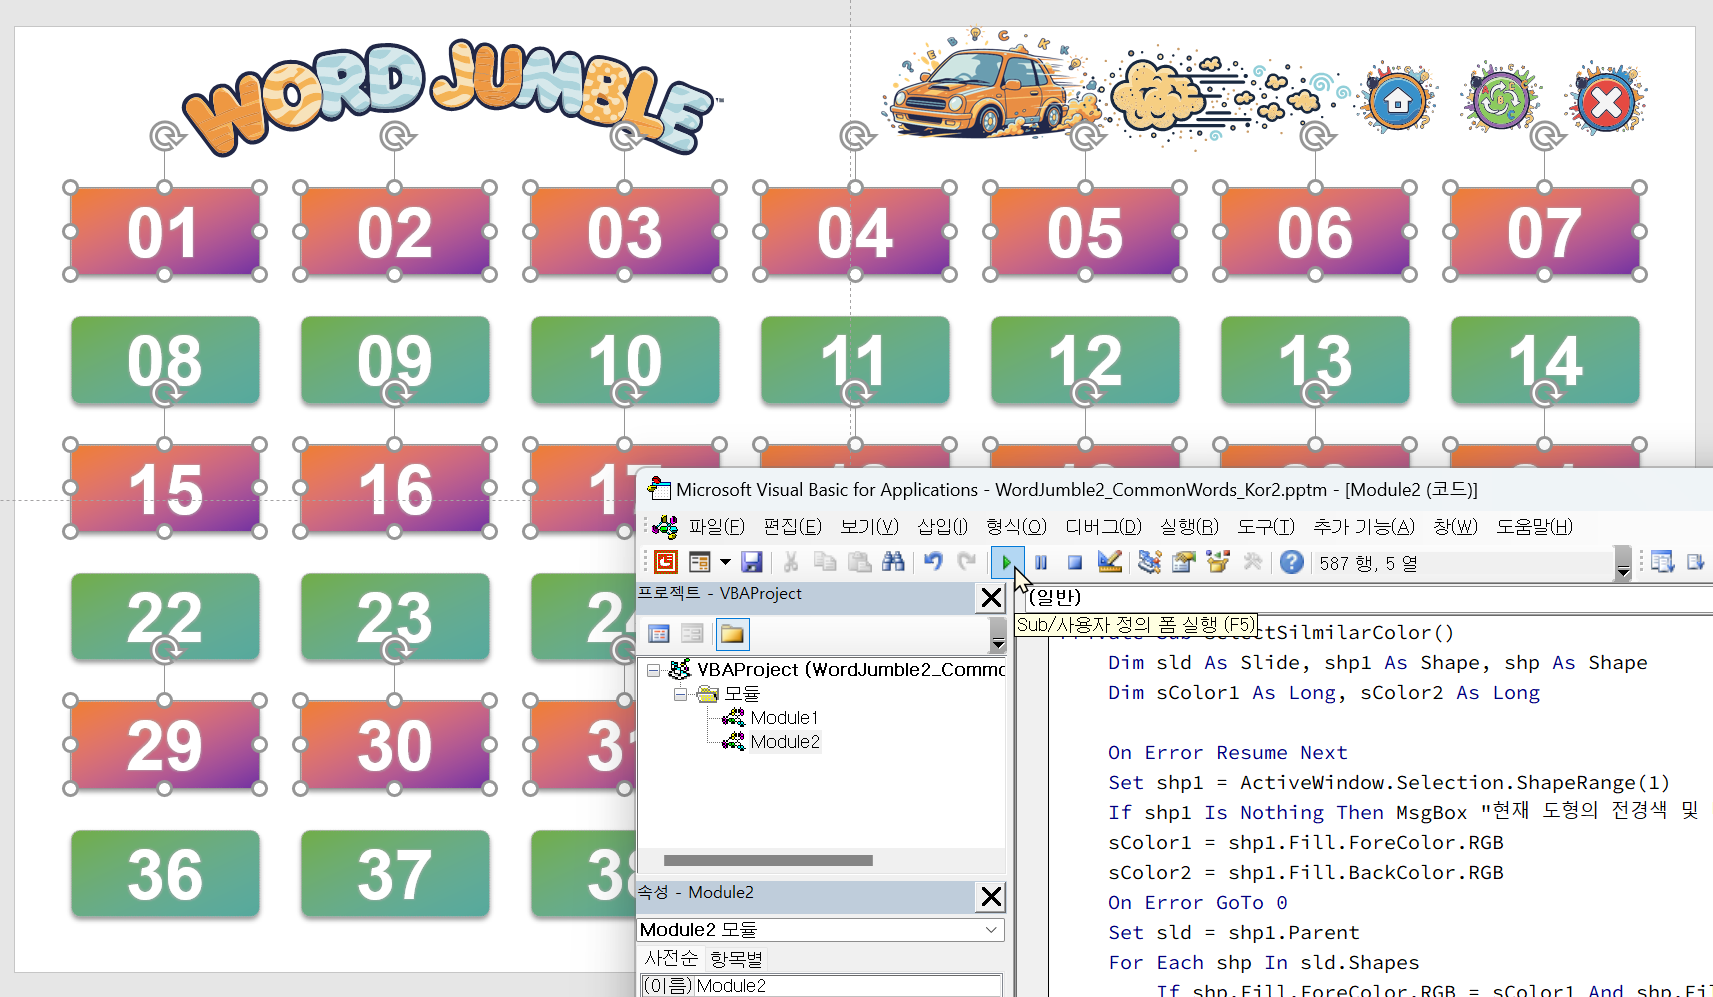Screen dimensions: 1713x997
Task: Close the Project VBAProject pane
Action: [x=991, y=598]
